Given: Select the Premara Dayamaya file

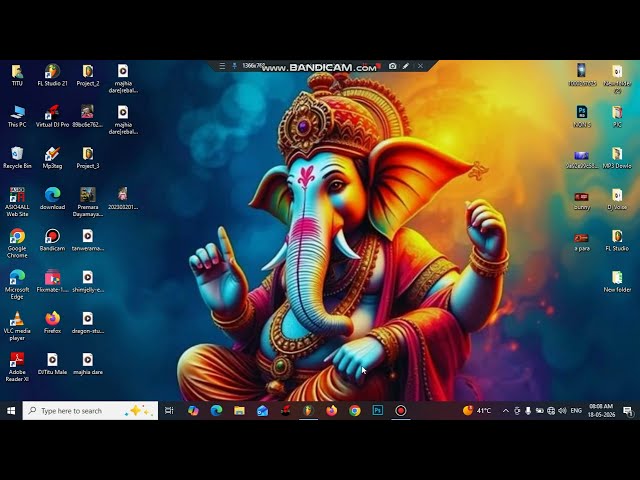Looking at the screenshot, I should coord(88,202).
